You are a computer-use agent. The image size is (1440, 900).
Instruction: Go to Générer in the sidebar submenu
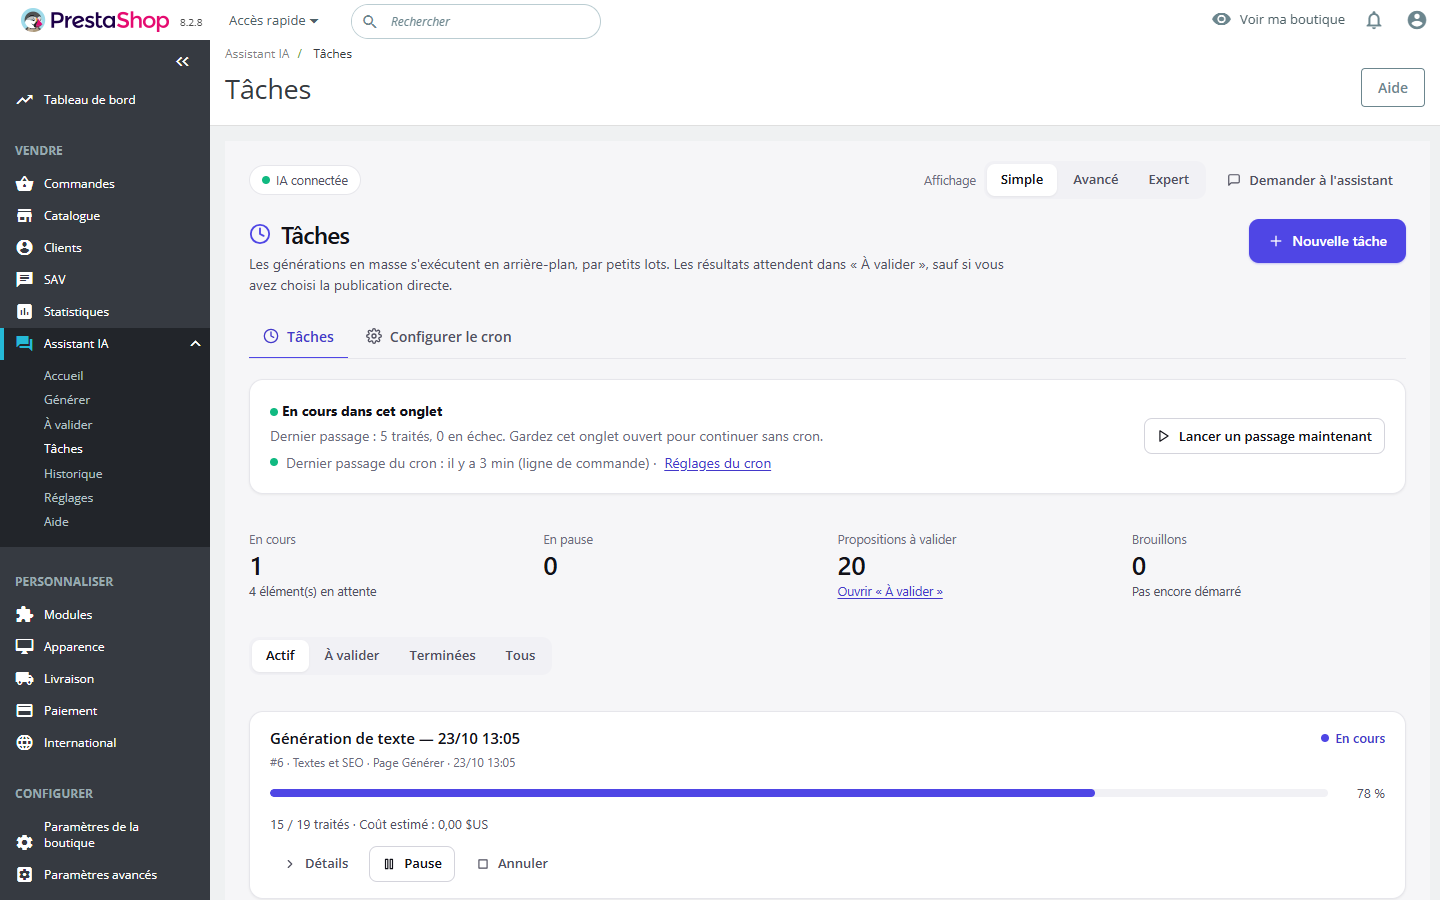click(67, 400)
